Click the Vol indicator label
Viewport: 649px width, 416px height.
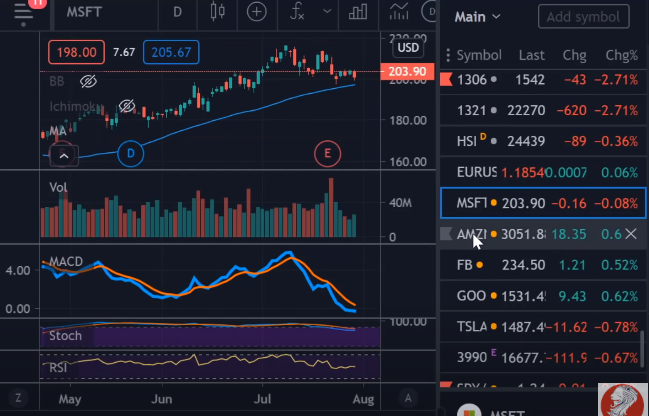coord(58,188)
